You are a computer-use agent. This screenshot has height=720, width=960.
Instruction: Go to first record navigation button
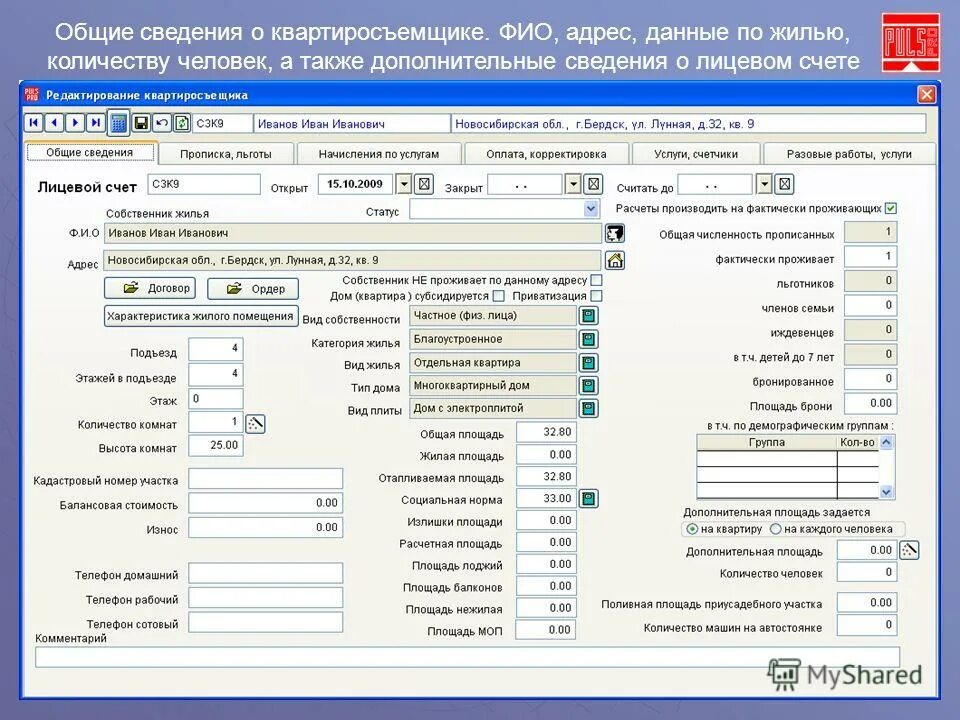pyautogui.click(x=34, y=122)
